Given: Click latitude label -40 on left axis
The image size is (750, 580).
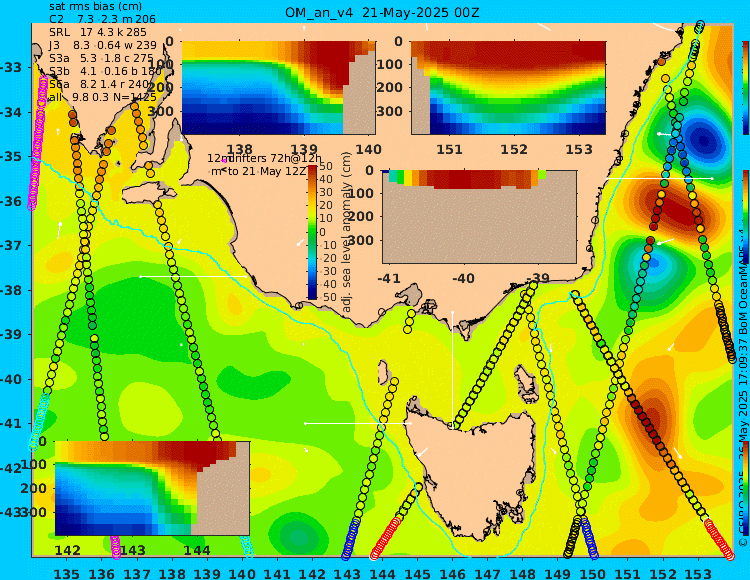Looking at the screenshot, I should [x=9, y=379].
